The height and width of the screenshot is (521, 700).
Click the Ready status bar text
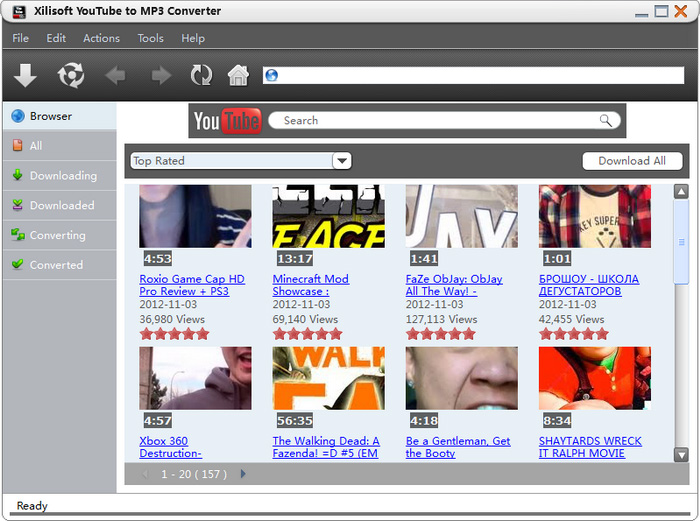[x=32, y=506]
